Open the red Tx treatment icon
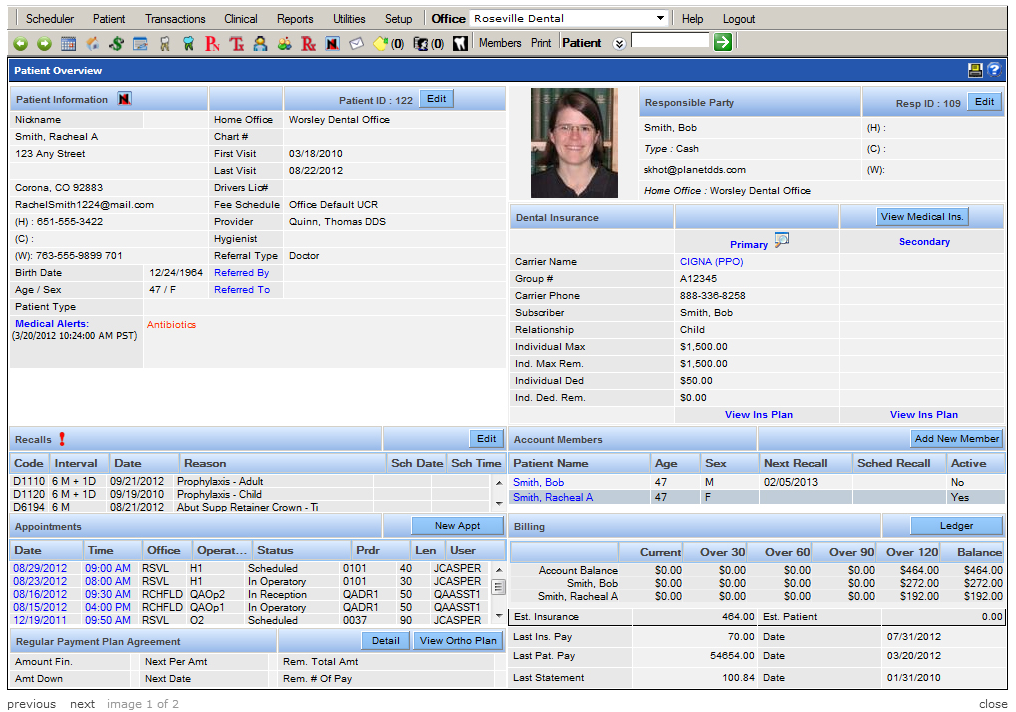The width and height of the screenshot is (1016, 712). pos(237,43)
